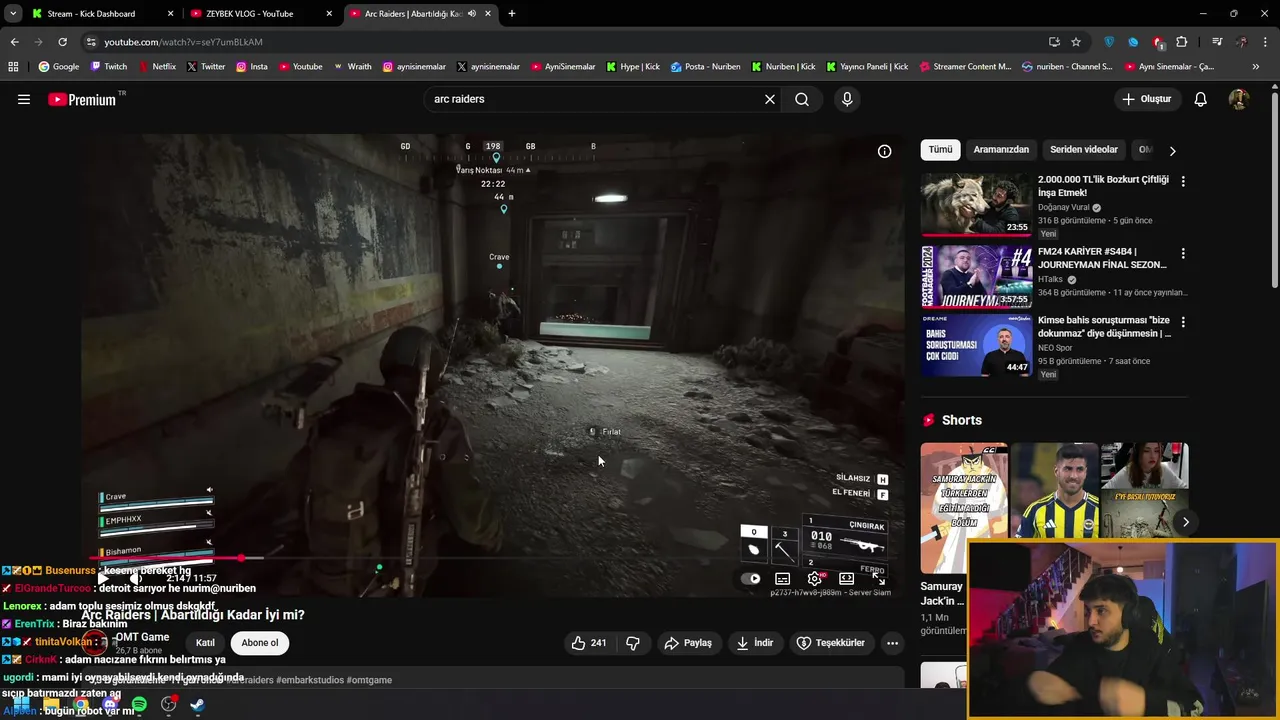Open the YouTube account avatar menu
The height and width of the screenshot is (720, 1280).
pos(1238,99)
